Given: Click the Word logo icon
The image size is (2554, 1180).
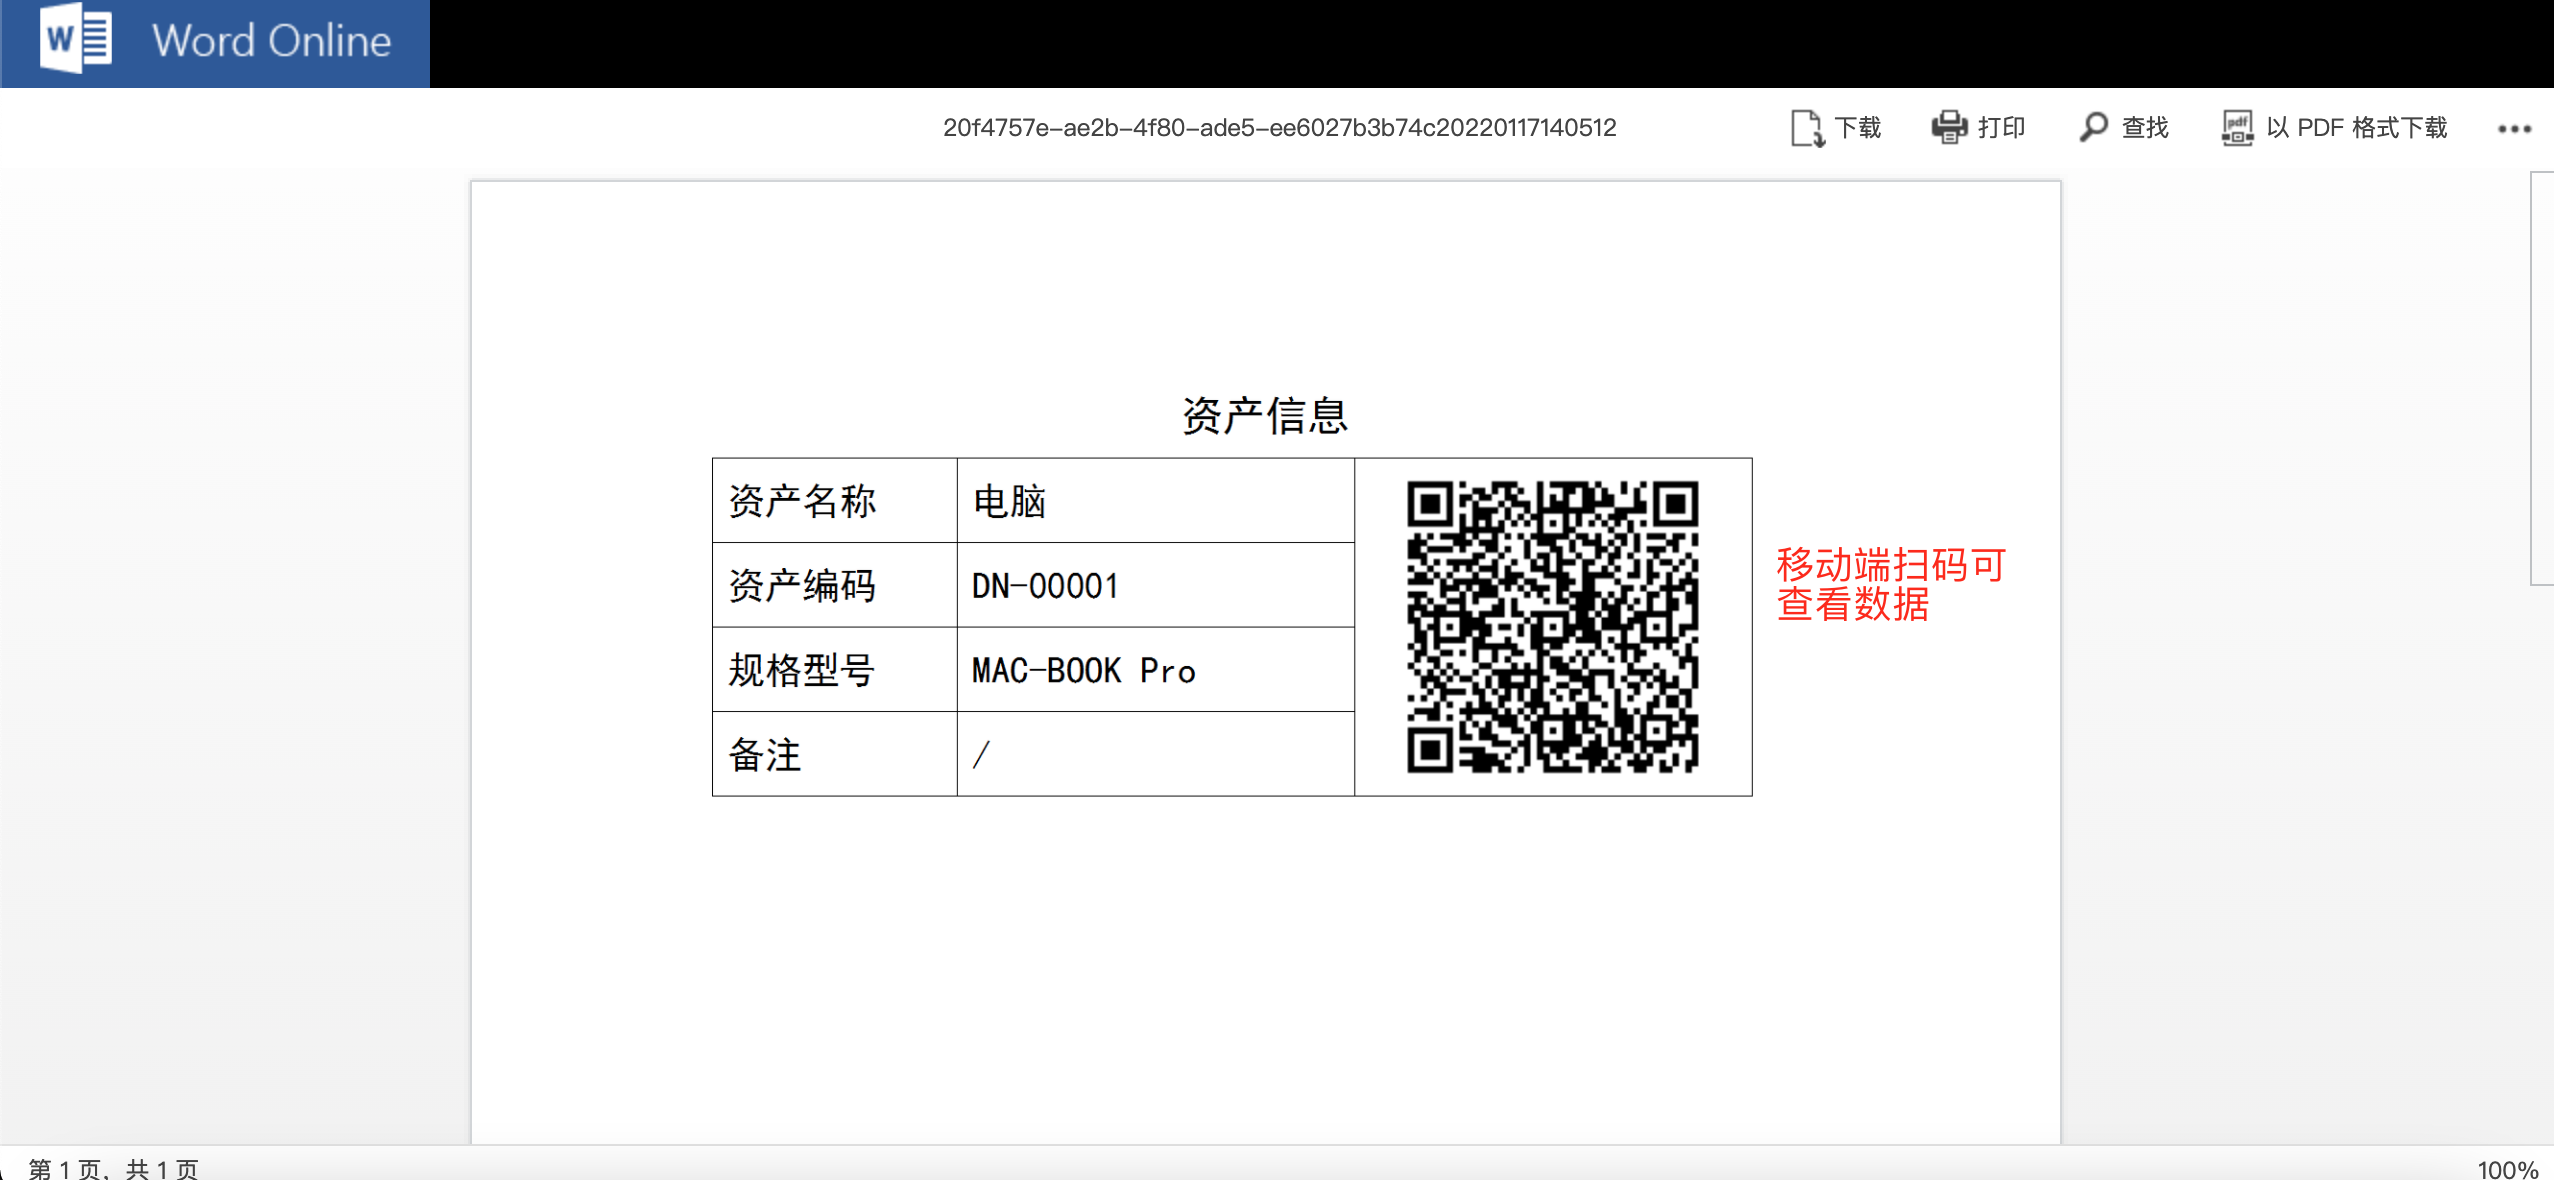Looking at the screenshot, I should 75,39.
